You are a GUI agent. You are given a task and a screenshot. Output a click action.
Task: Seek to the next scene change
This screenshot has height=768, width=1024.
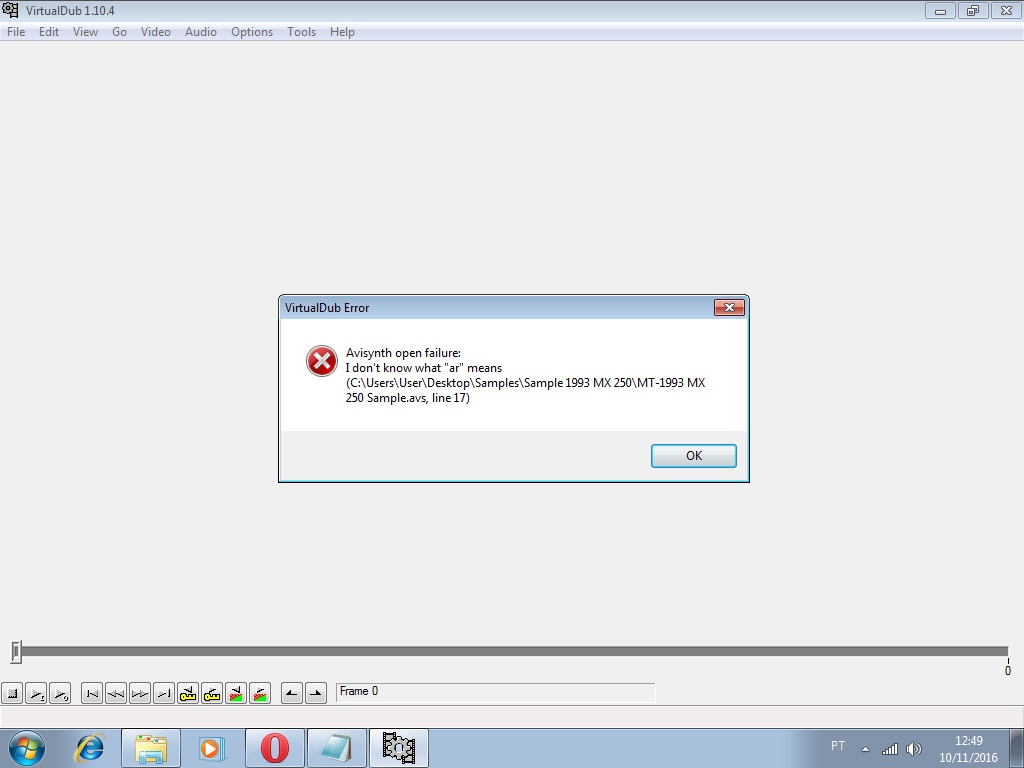[260, 693]
